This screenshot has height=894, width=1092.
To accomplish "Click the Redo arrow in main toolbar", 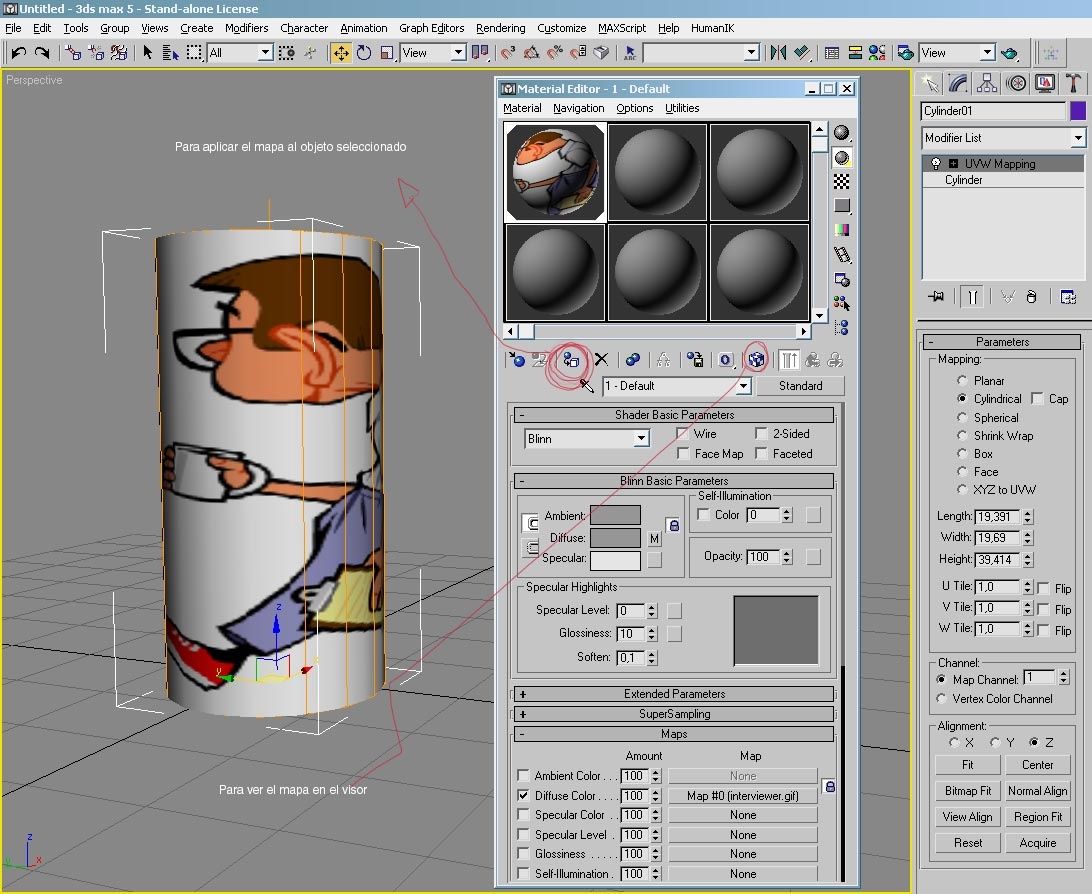I will [42, 53].
